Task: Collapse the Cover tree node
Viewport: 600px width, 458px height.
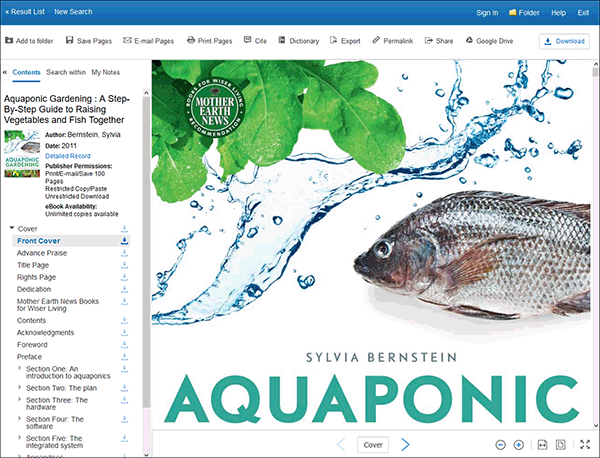Action: click(12, 228)
